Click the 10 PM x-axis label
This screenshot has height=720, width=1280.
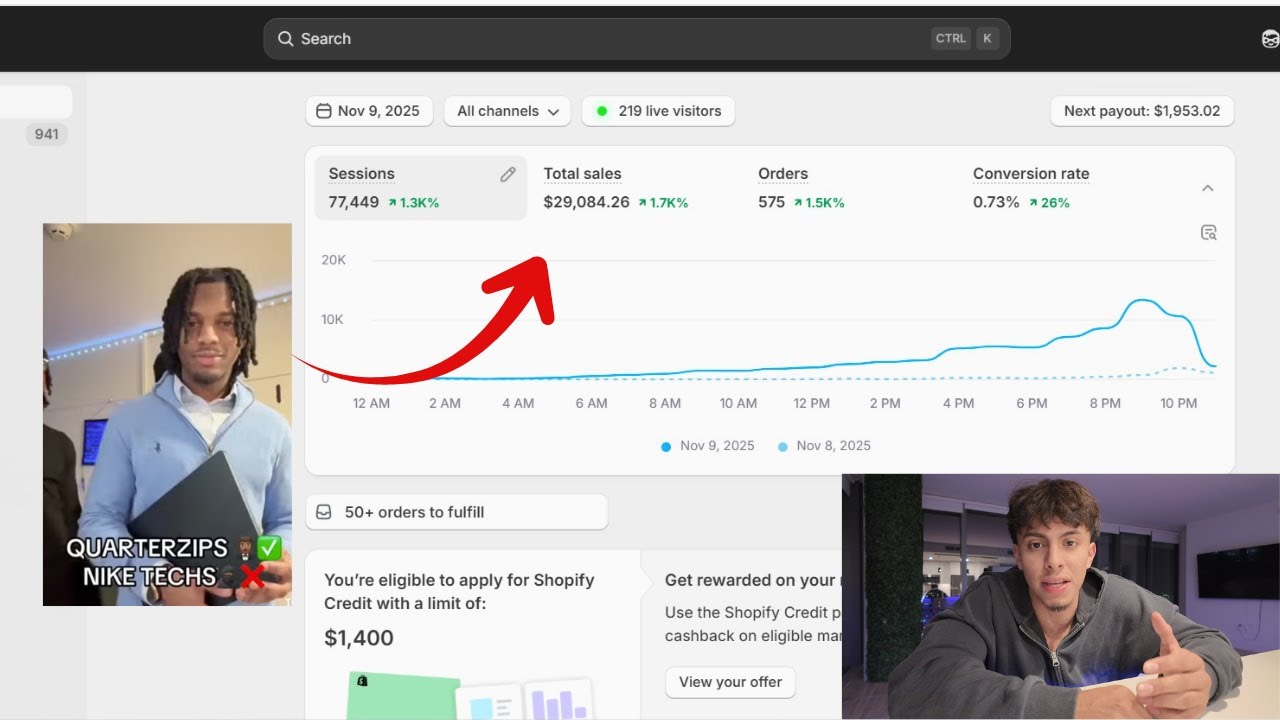(1178, 404)
